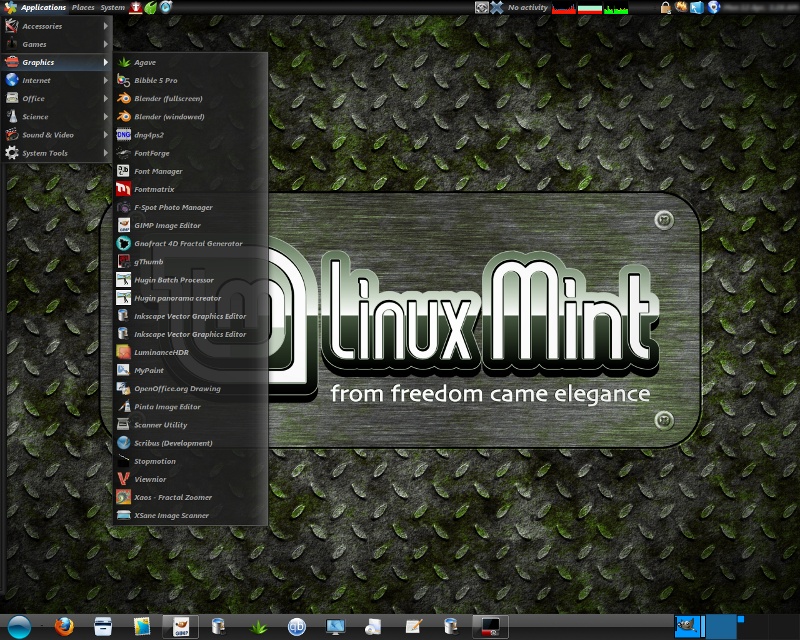This screenshot has height=640, width=800.
Task: Click the light-blue square tray icon
Action: pyautogui.click(x=697, y=7)
